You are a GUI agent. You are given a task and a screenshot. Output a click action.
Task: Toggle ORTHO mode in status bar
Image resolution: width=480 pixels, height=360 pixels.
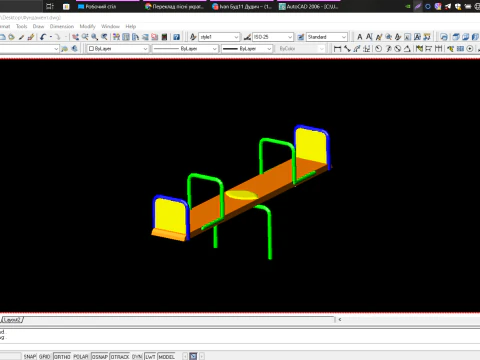[62, 357]
